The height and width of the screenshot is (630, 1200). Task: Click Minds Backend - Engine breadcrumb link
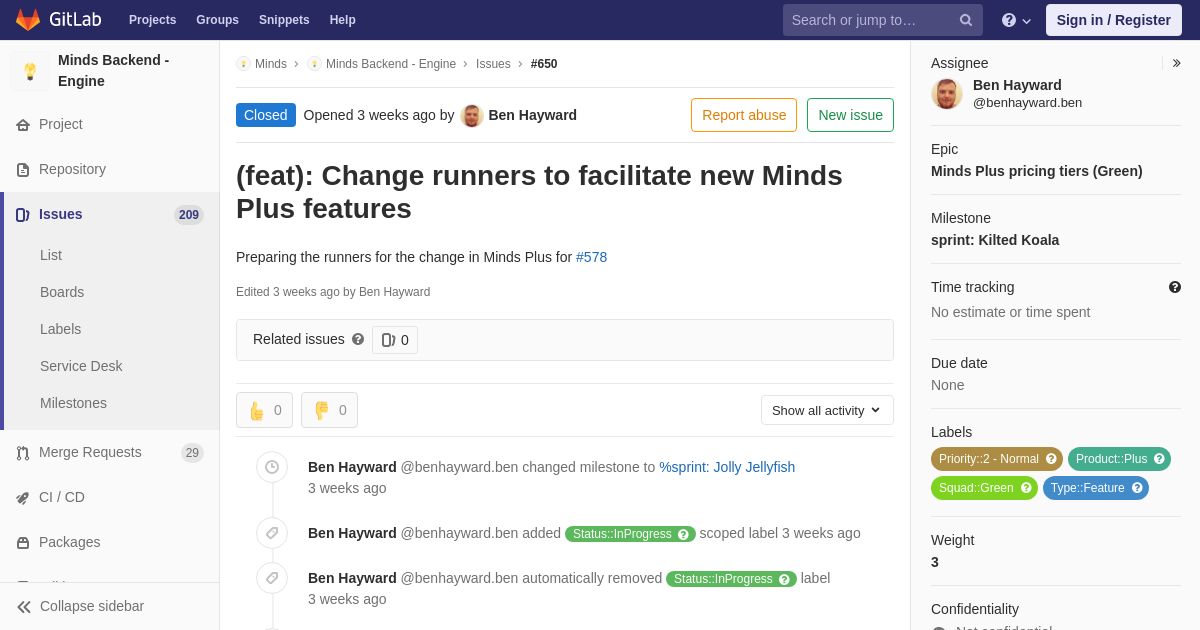pos(391,64)
